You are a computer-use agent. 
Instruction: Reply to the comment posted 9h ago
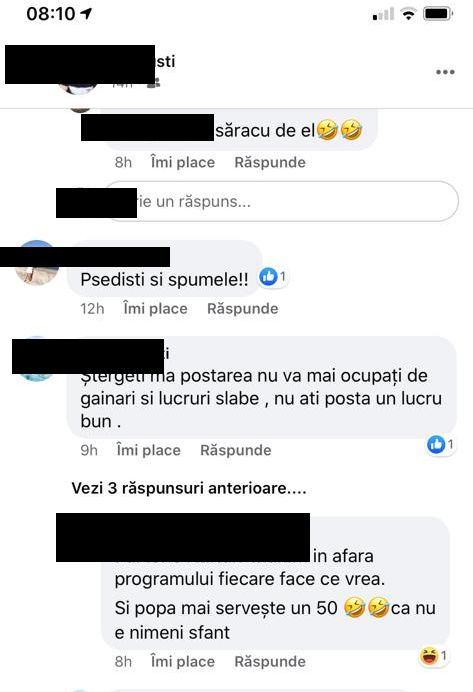[x=236, y=450]
